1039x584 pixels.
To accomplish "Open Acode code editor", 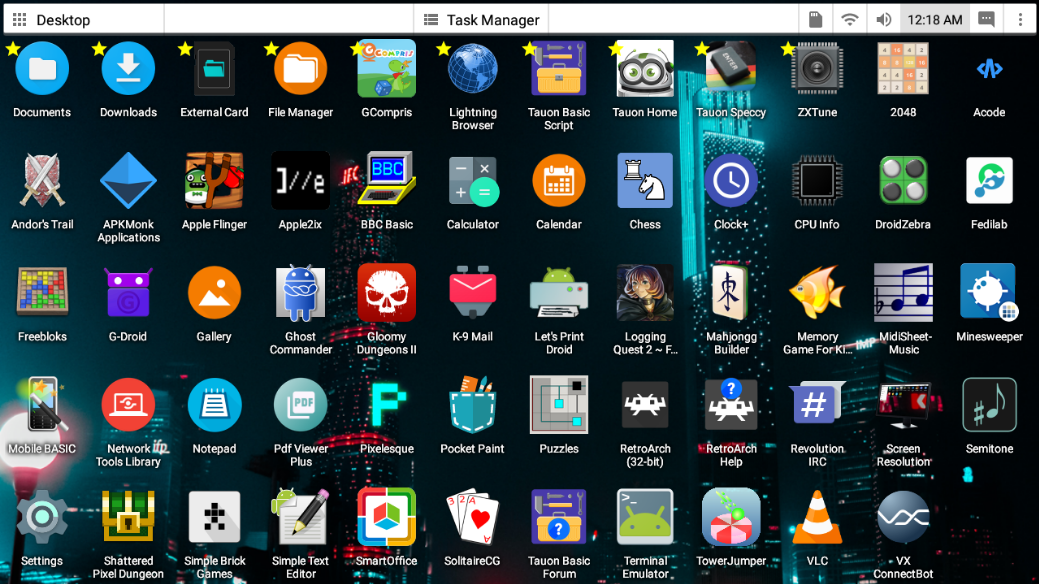I will point(989,69).
